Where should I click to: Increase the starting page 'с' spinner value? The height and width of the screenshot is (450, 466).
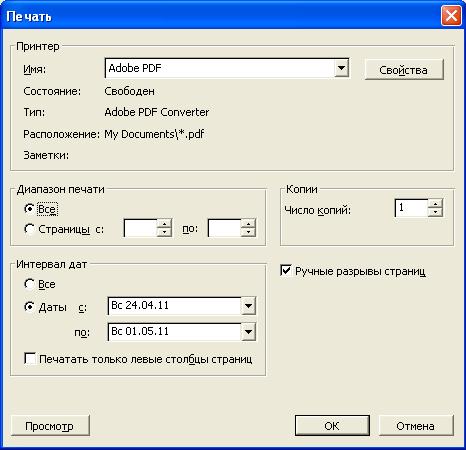(164, 223)
